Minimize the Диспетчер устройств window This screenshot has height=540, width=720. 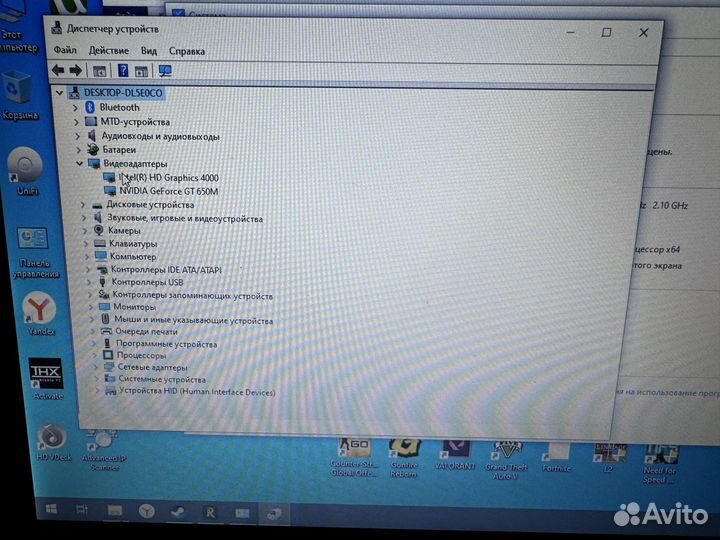pos(570,32)
